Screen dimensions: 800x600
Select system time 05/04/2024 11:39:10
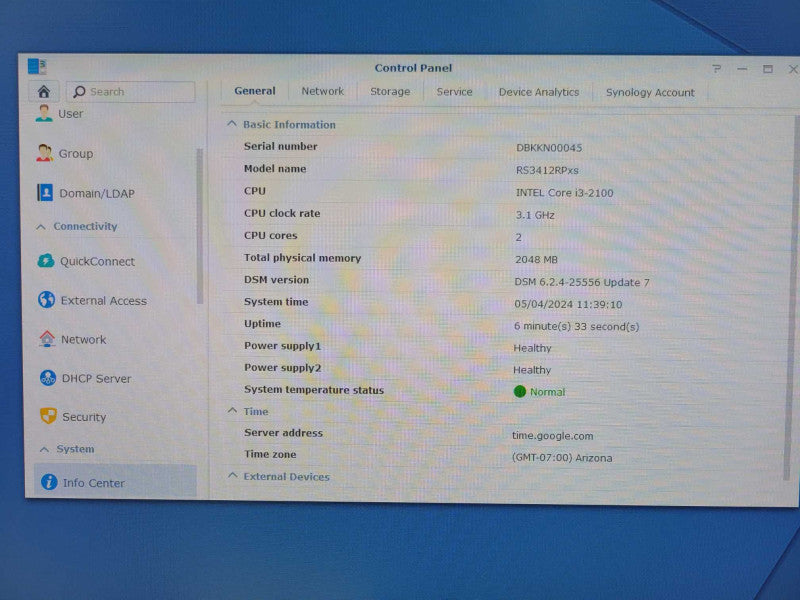tap(568, 305)
